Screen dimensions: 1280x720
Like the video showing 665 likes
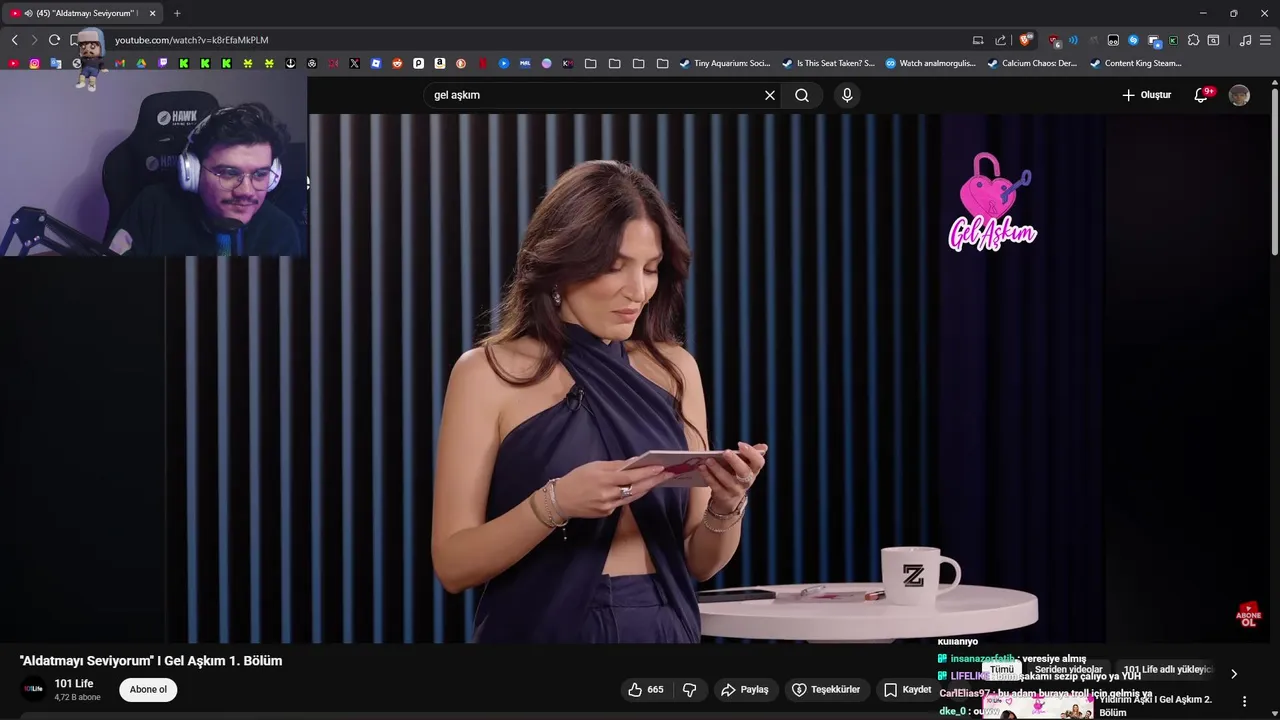click(645, 689)
